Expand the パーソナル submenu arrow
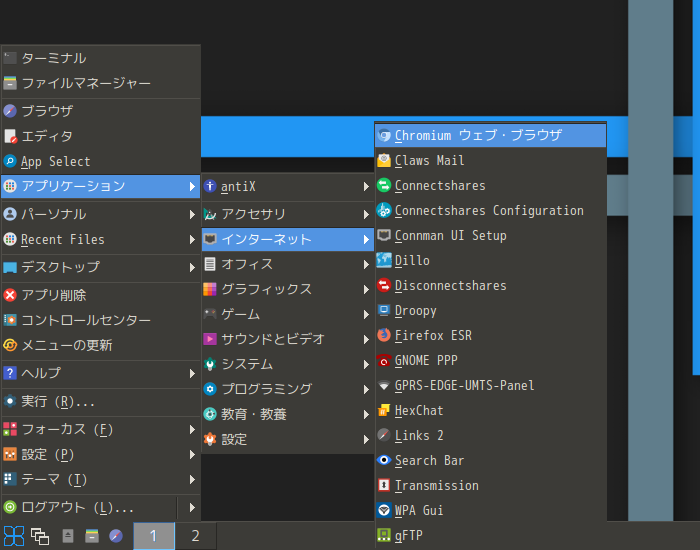The image size is (700, 550). point(192,214)
